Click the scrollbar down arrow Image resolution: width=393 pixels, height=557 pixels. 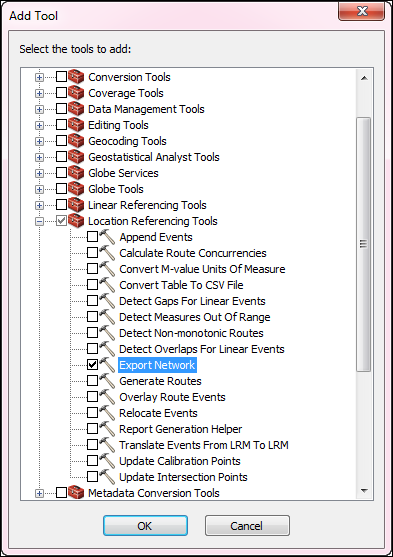364,491
